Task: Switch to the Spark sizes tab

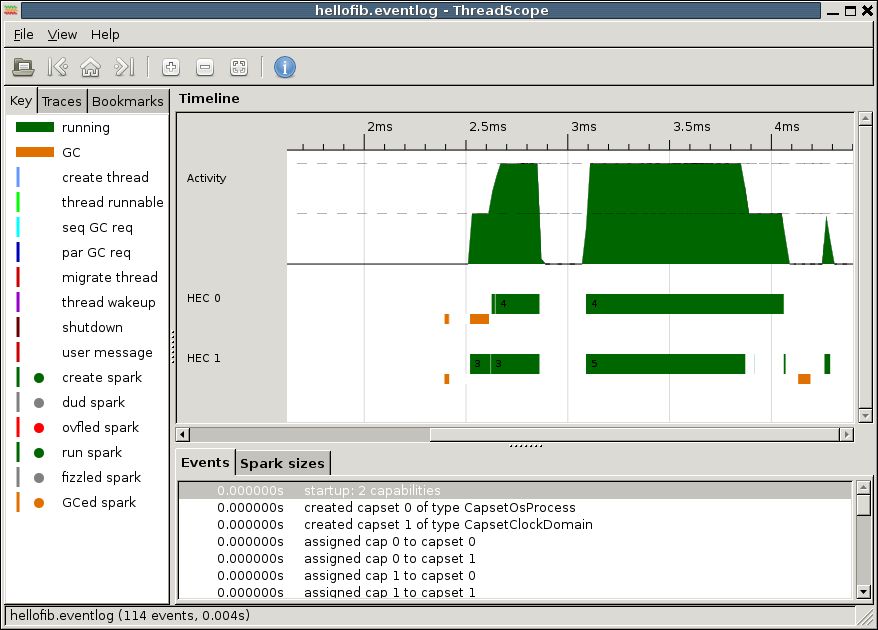Action: click(282, 464)
